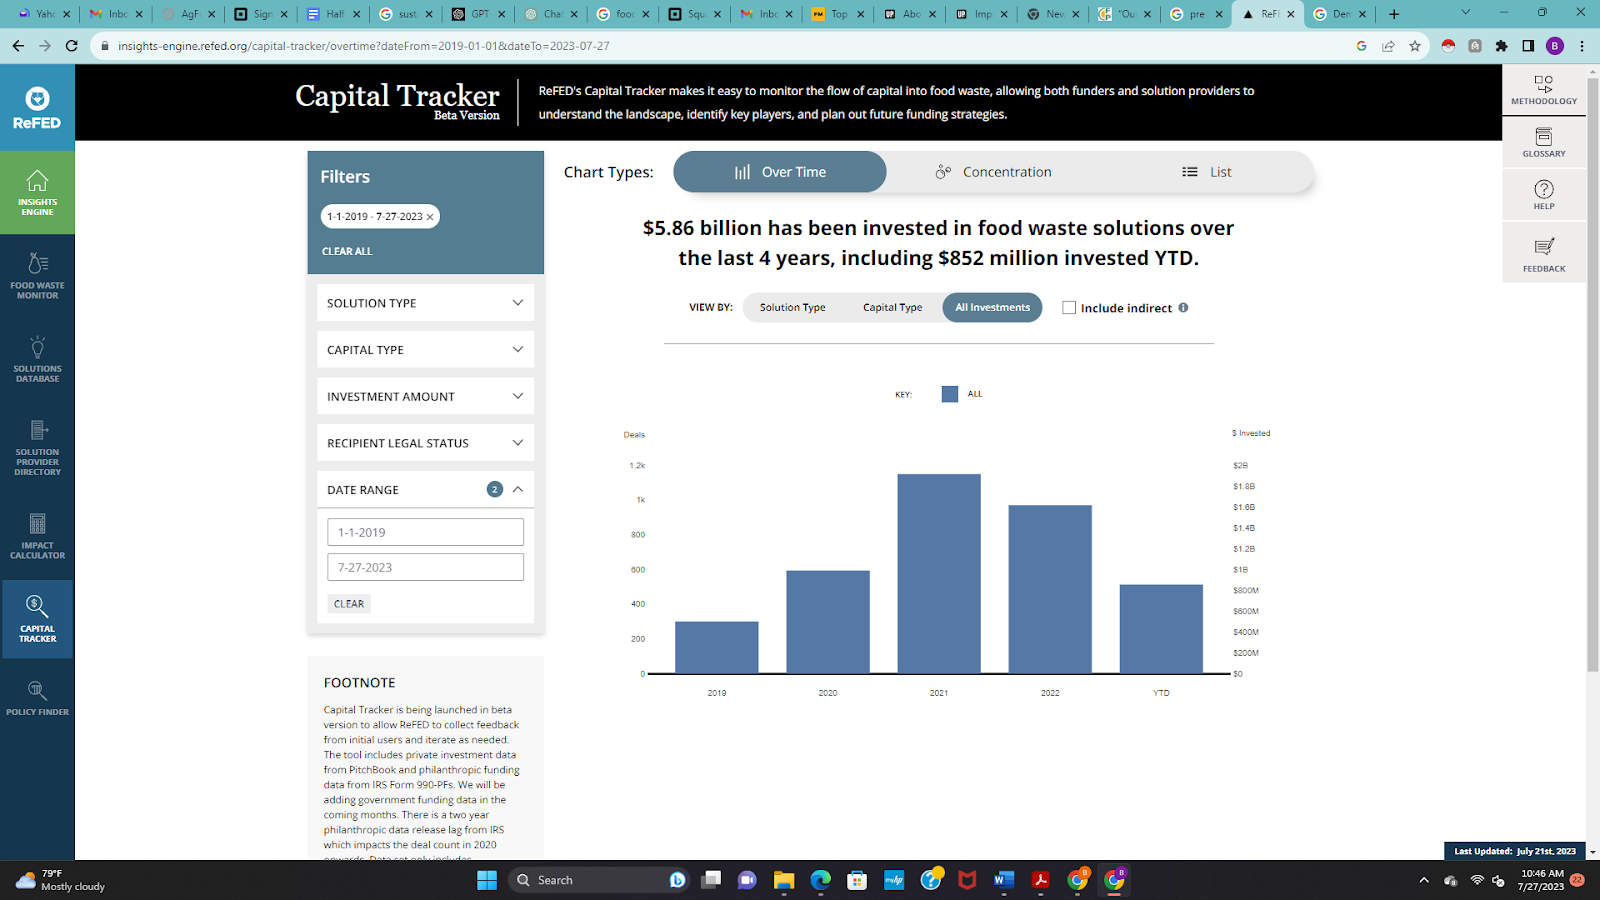Click the info icon beside Include indirect
This screenshot has width=1600, height=900.
coord(1183,308)
